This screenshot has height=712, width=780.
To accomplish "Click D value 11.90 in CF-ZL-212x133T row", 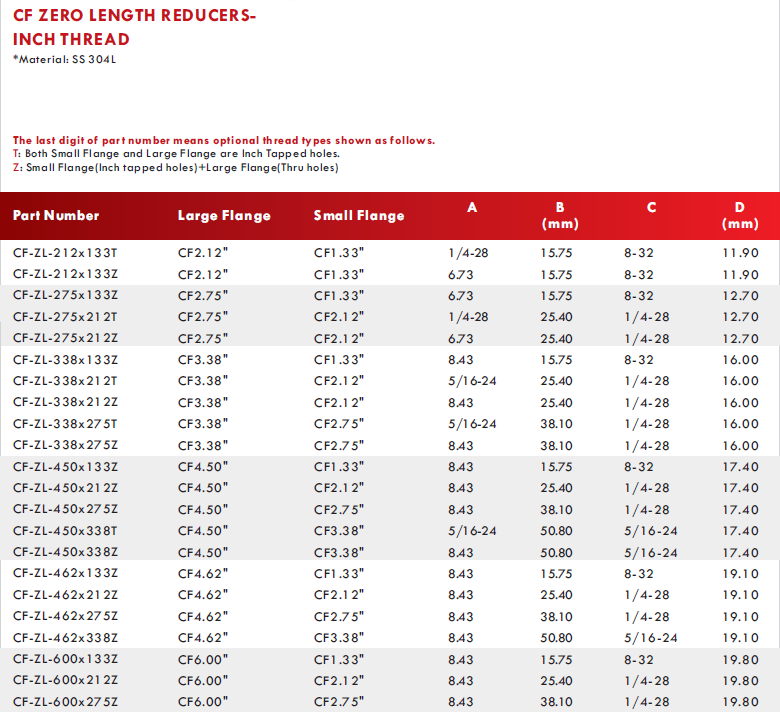I will 740,253.
